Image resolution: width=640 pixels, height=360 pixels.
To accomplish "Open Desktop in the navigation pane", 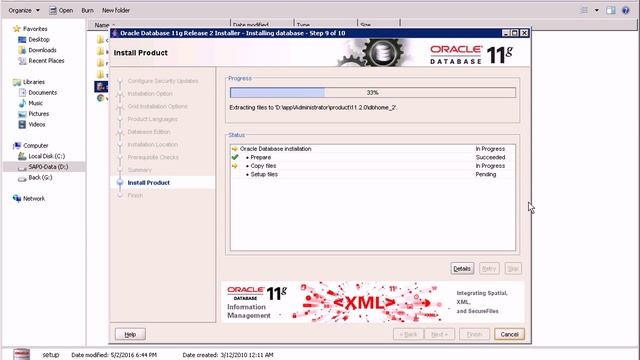I will coord(39,39).
